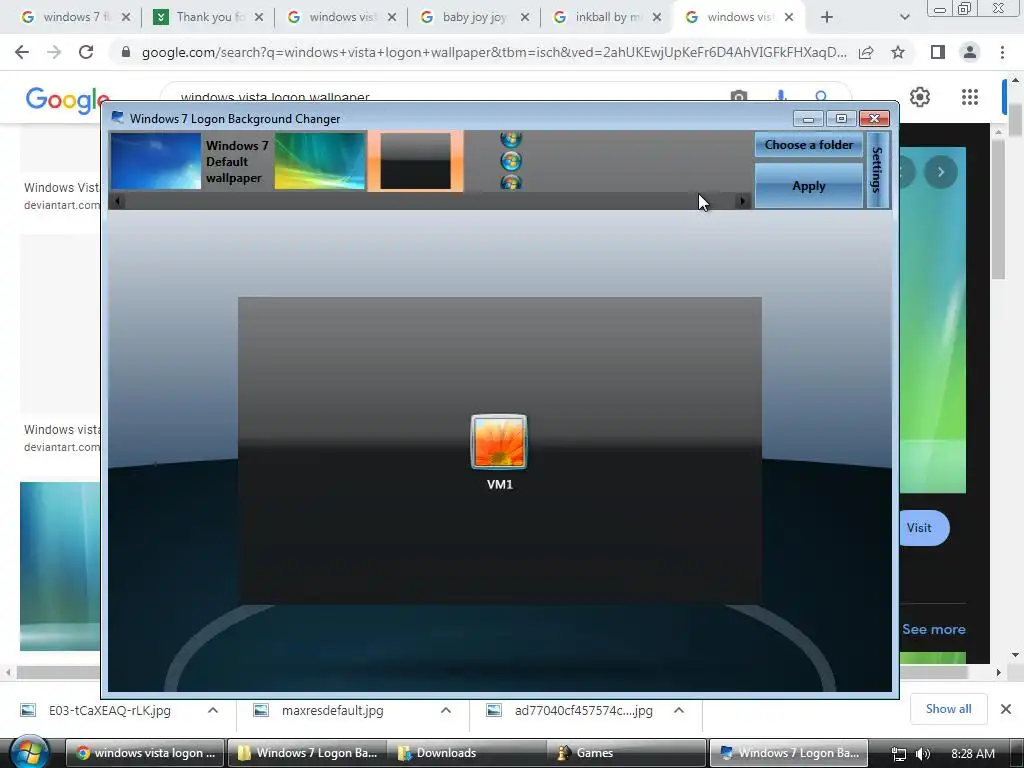Image resolution: width=1024 pixels, height=768 pixels.
Task: Reload the Google search page
Action: (86, 52)
